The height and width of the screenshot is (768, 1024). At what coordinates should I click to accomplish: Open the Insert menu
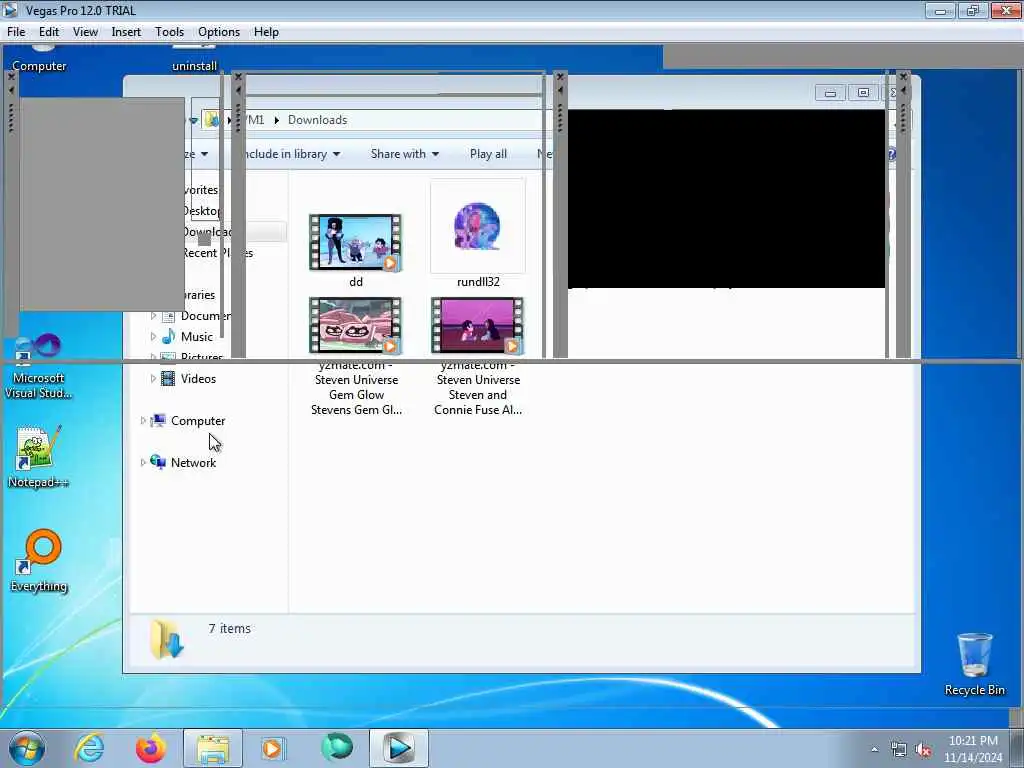126,32
